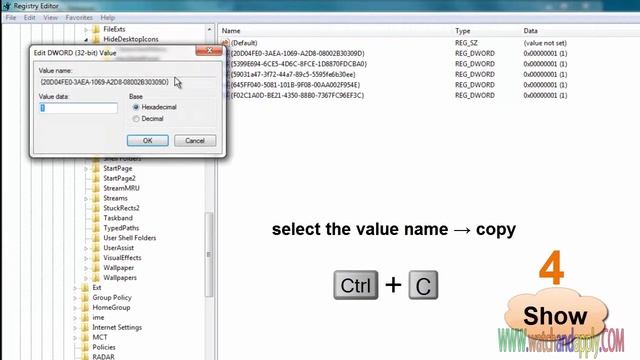640x360 pixels.
Task: Click the User Shell Folders folder icon
Action: 96,238
